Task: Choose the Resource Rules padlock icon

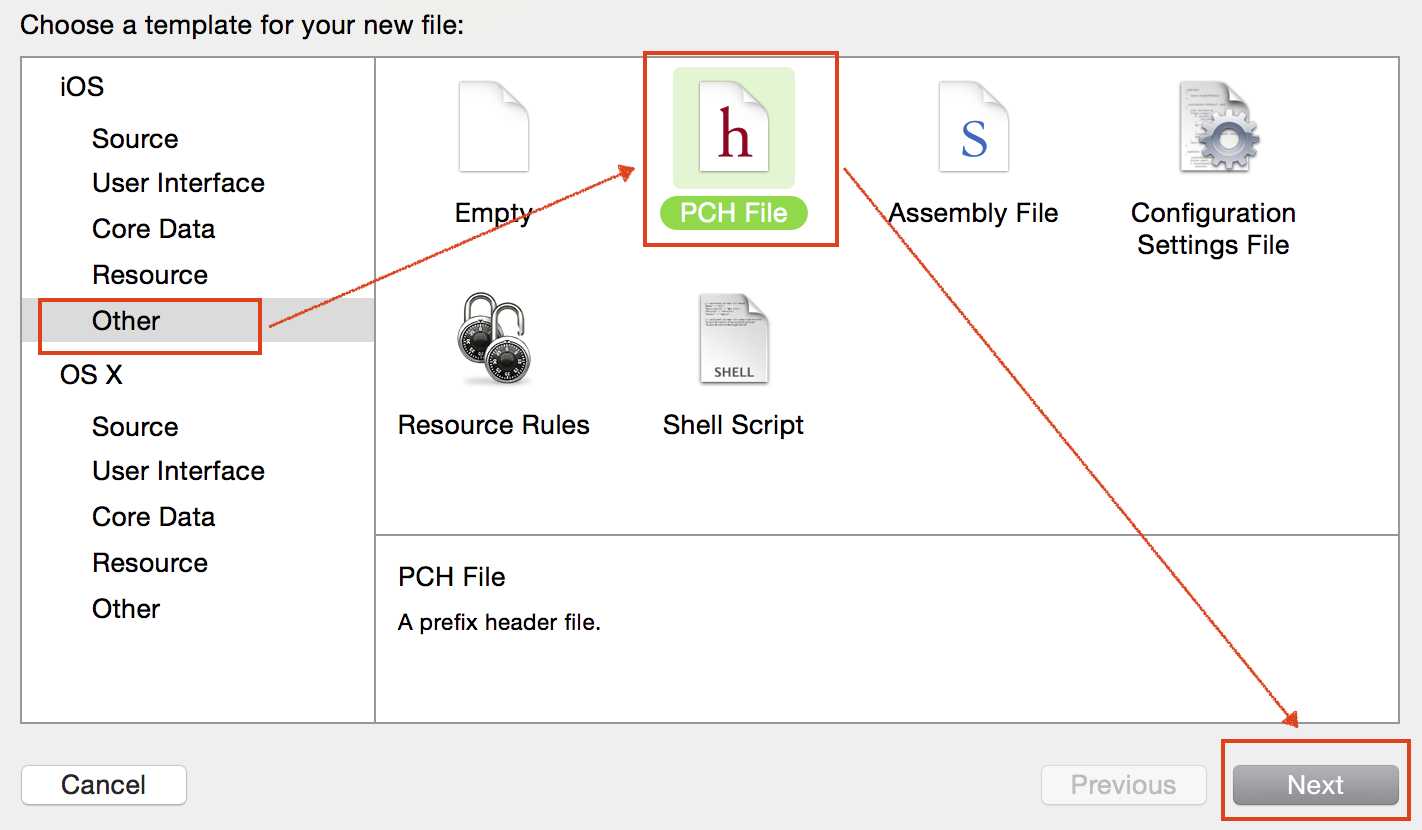Action: 494,339
